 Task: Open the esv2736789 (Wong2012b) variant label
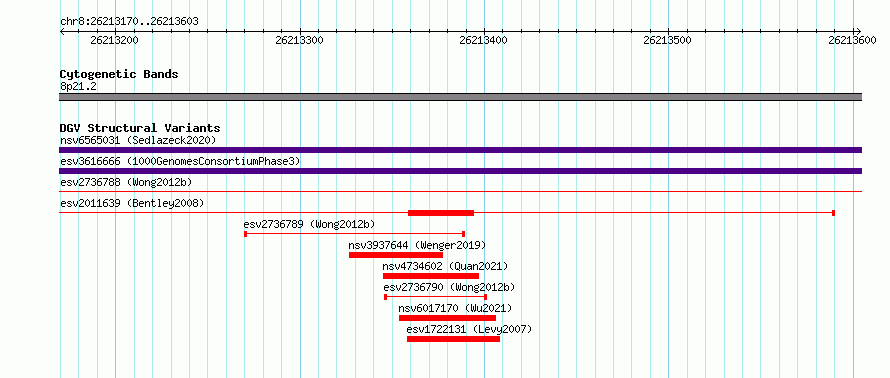309,224
